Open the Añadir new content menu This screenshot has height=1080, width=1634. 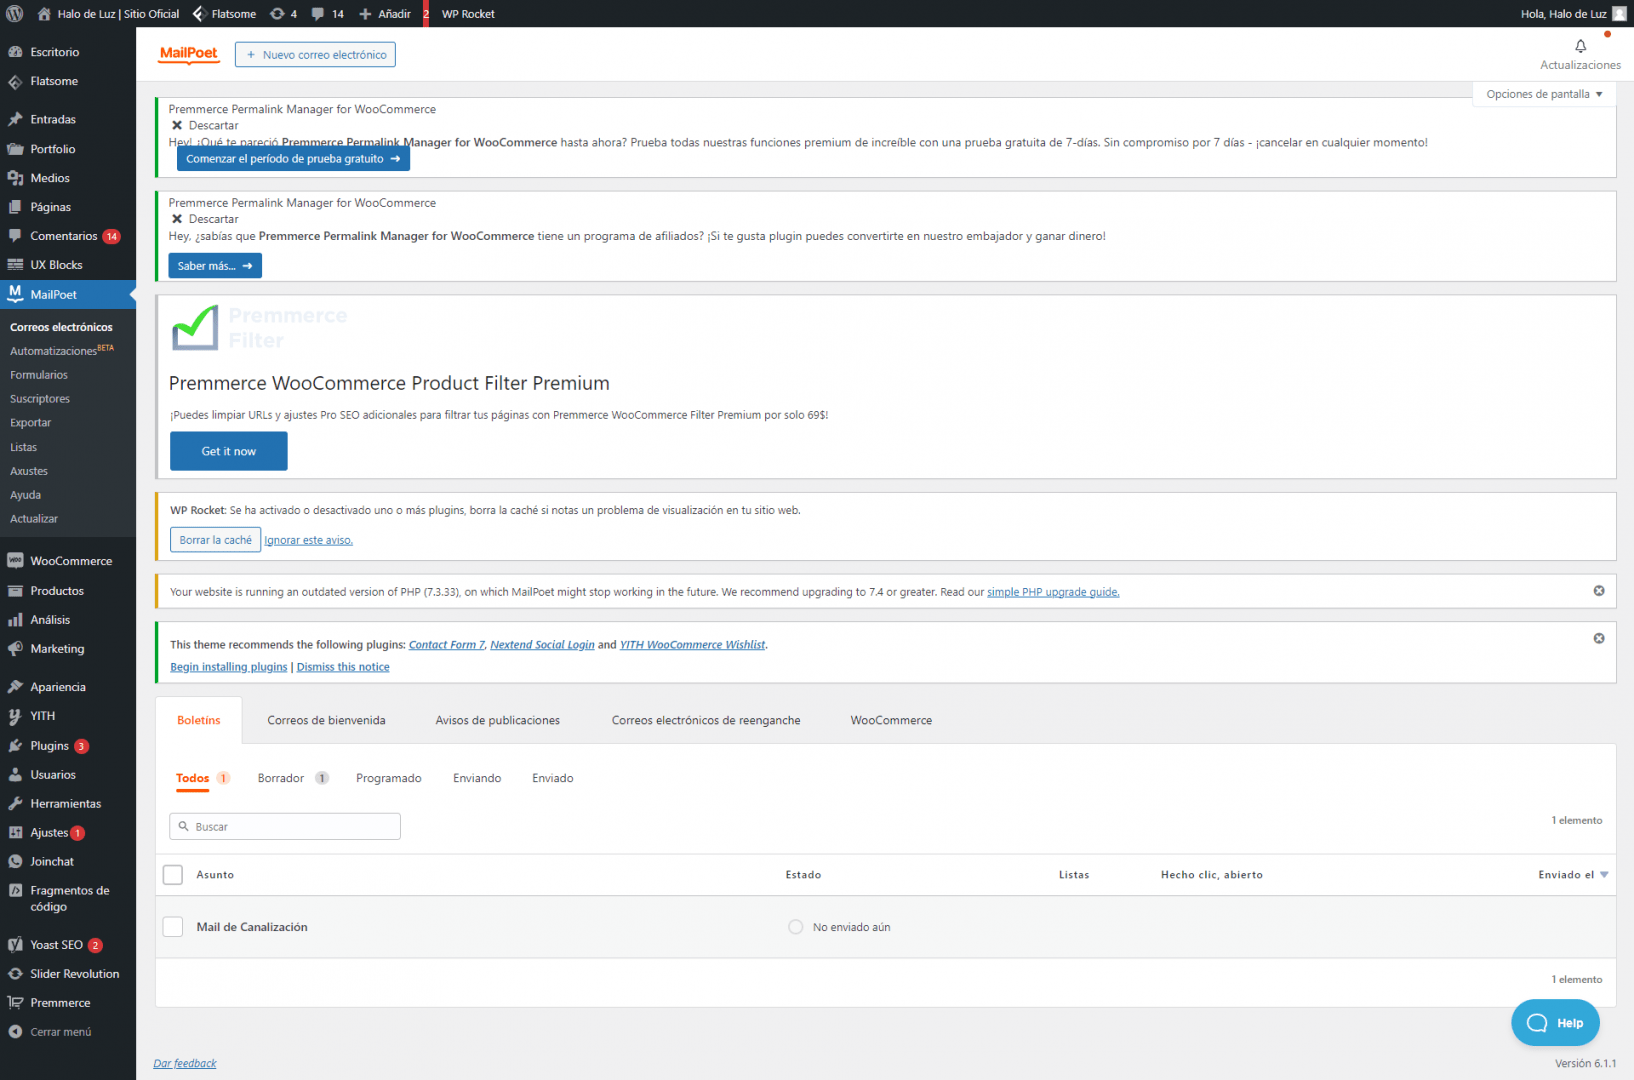click(385, 14)
